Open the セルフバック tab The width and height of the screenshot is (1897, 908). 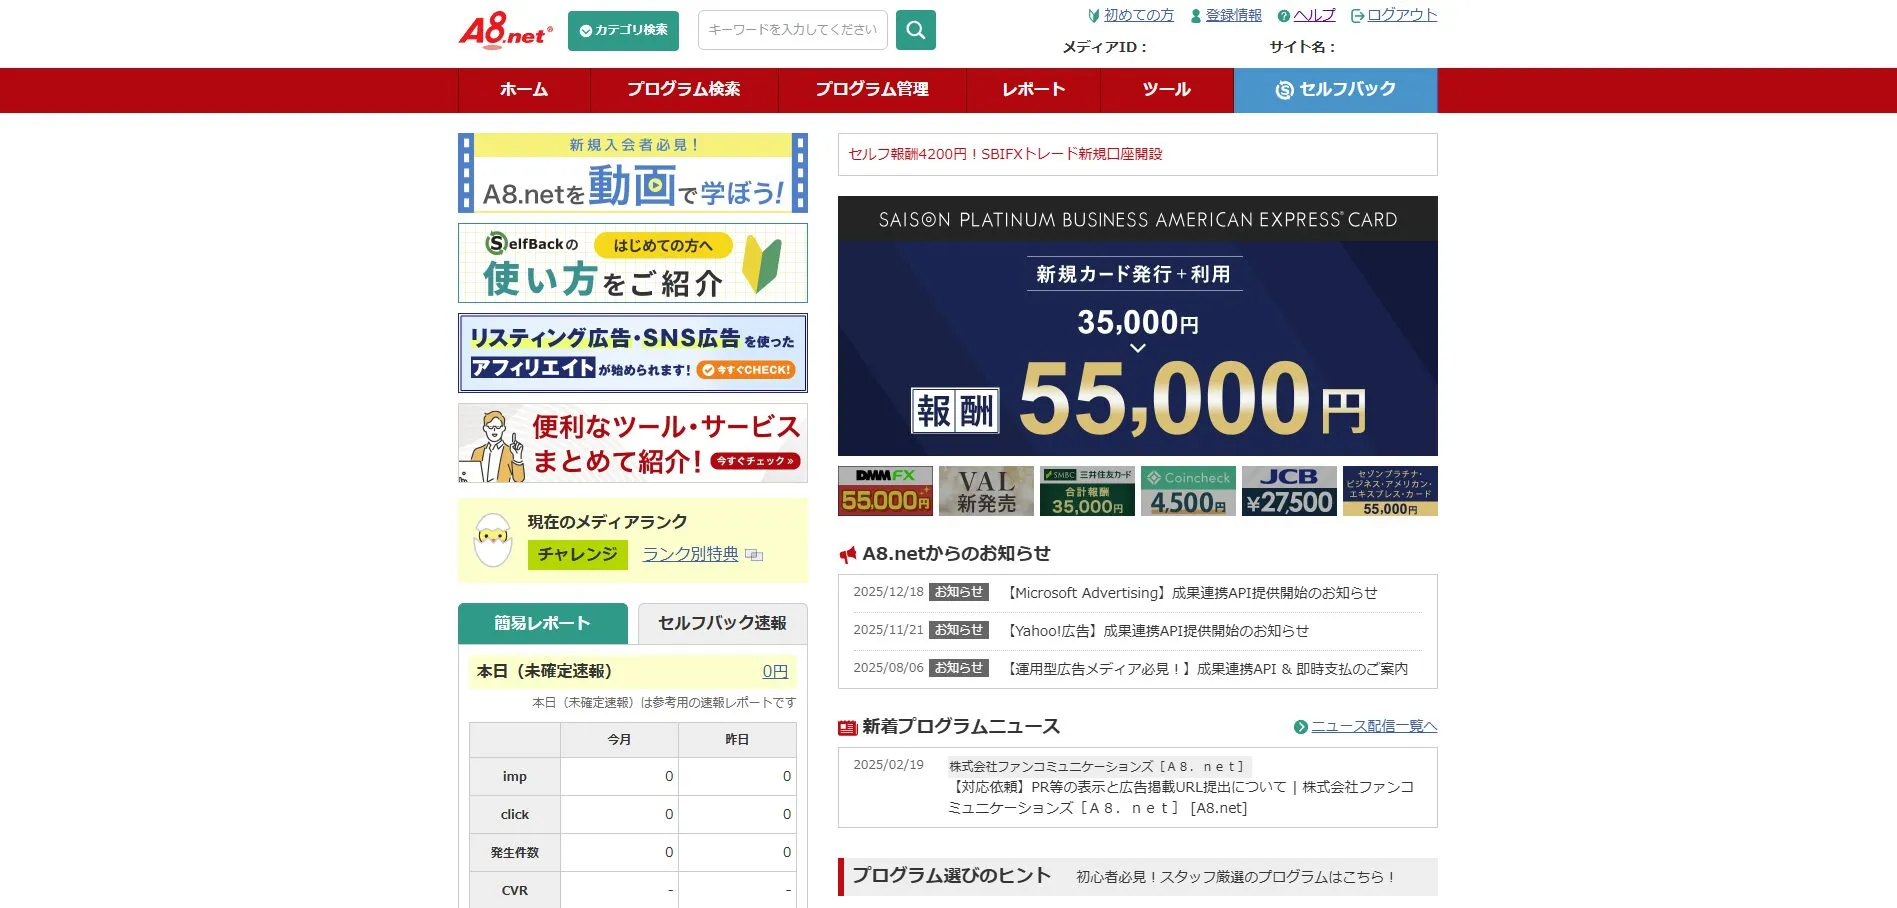1336,90
